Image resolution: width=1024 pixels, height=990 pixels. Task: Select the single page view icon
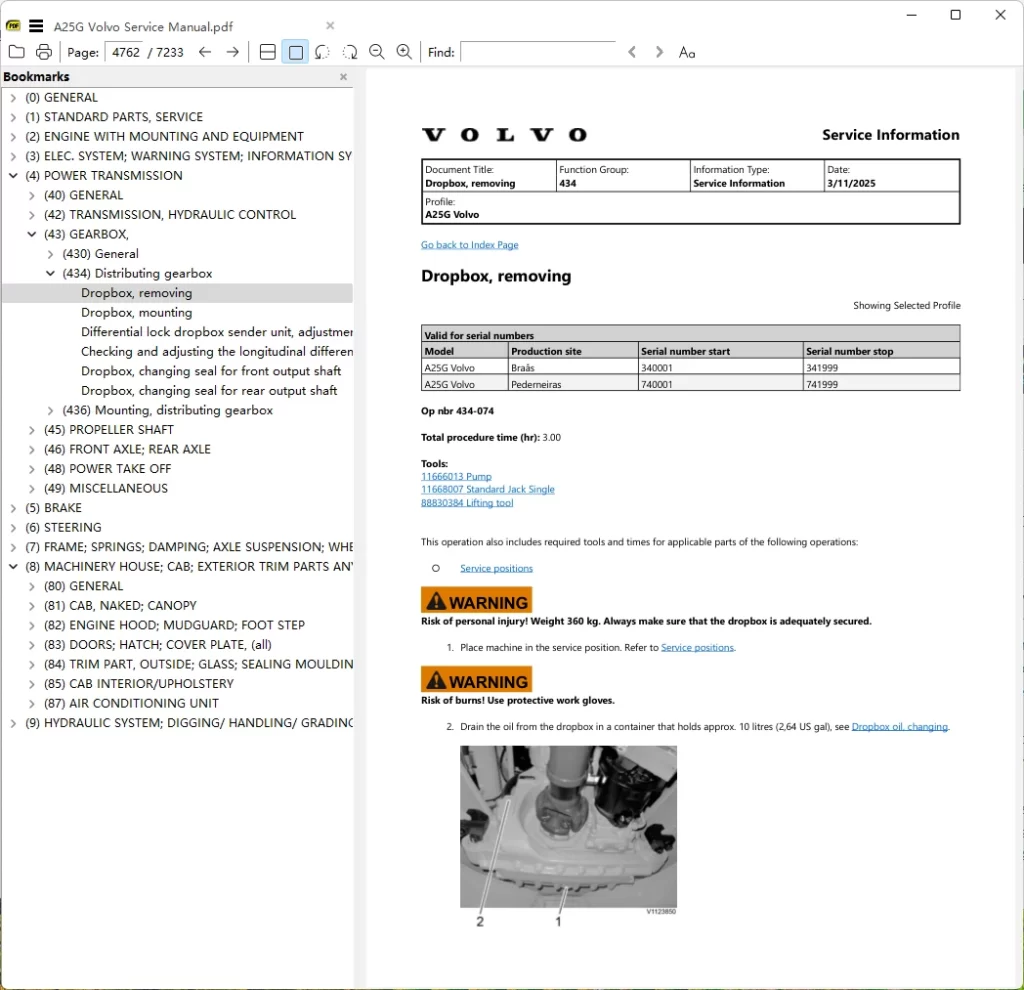coord(296,52)
